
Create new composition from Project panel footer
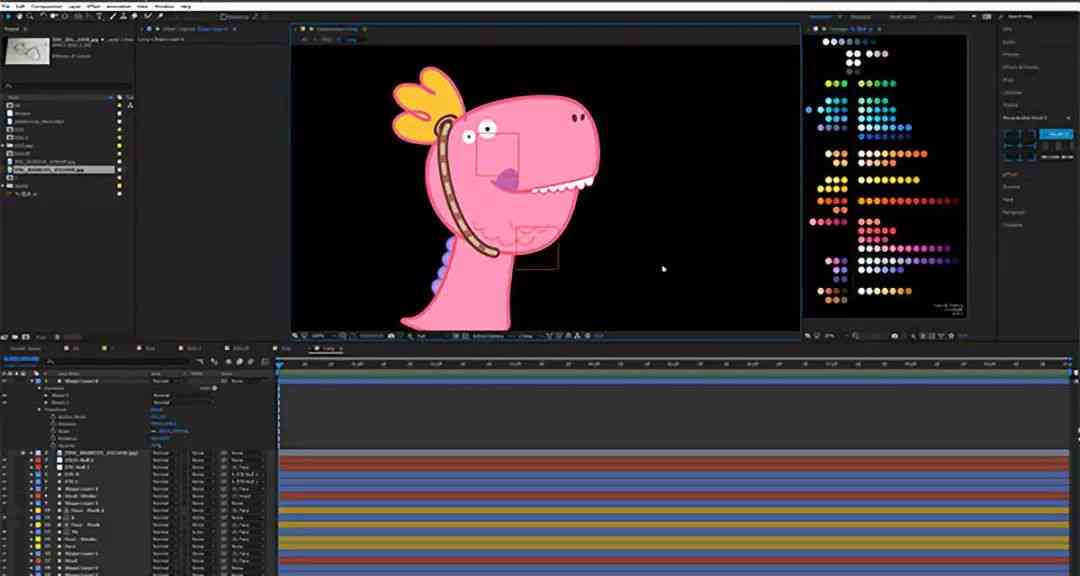(25, 337)
